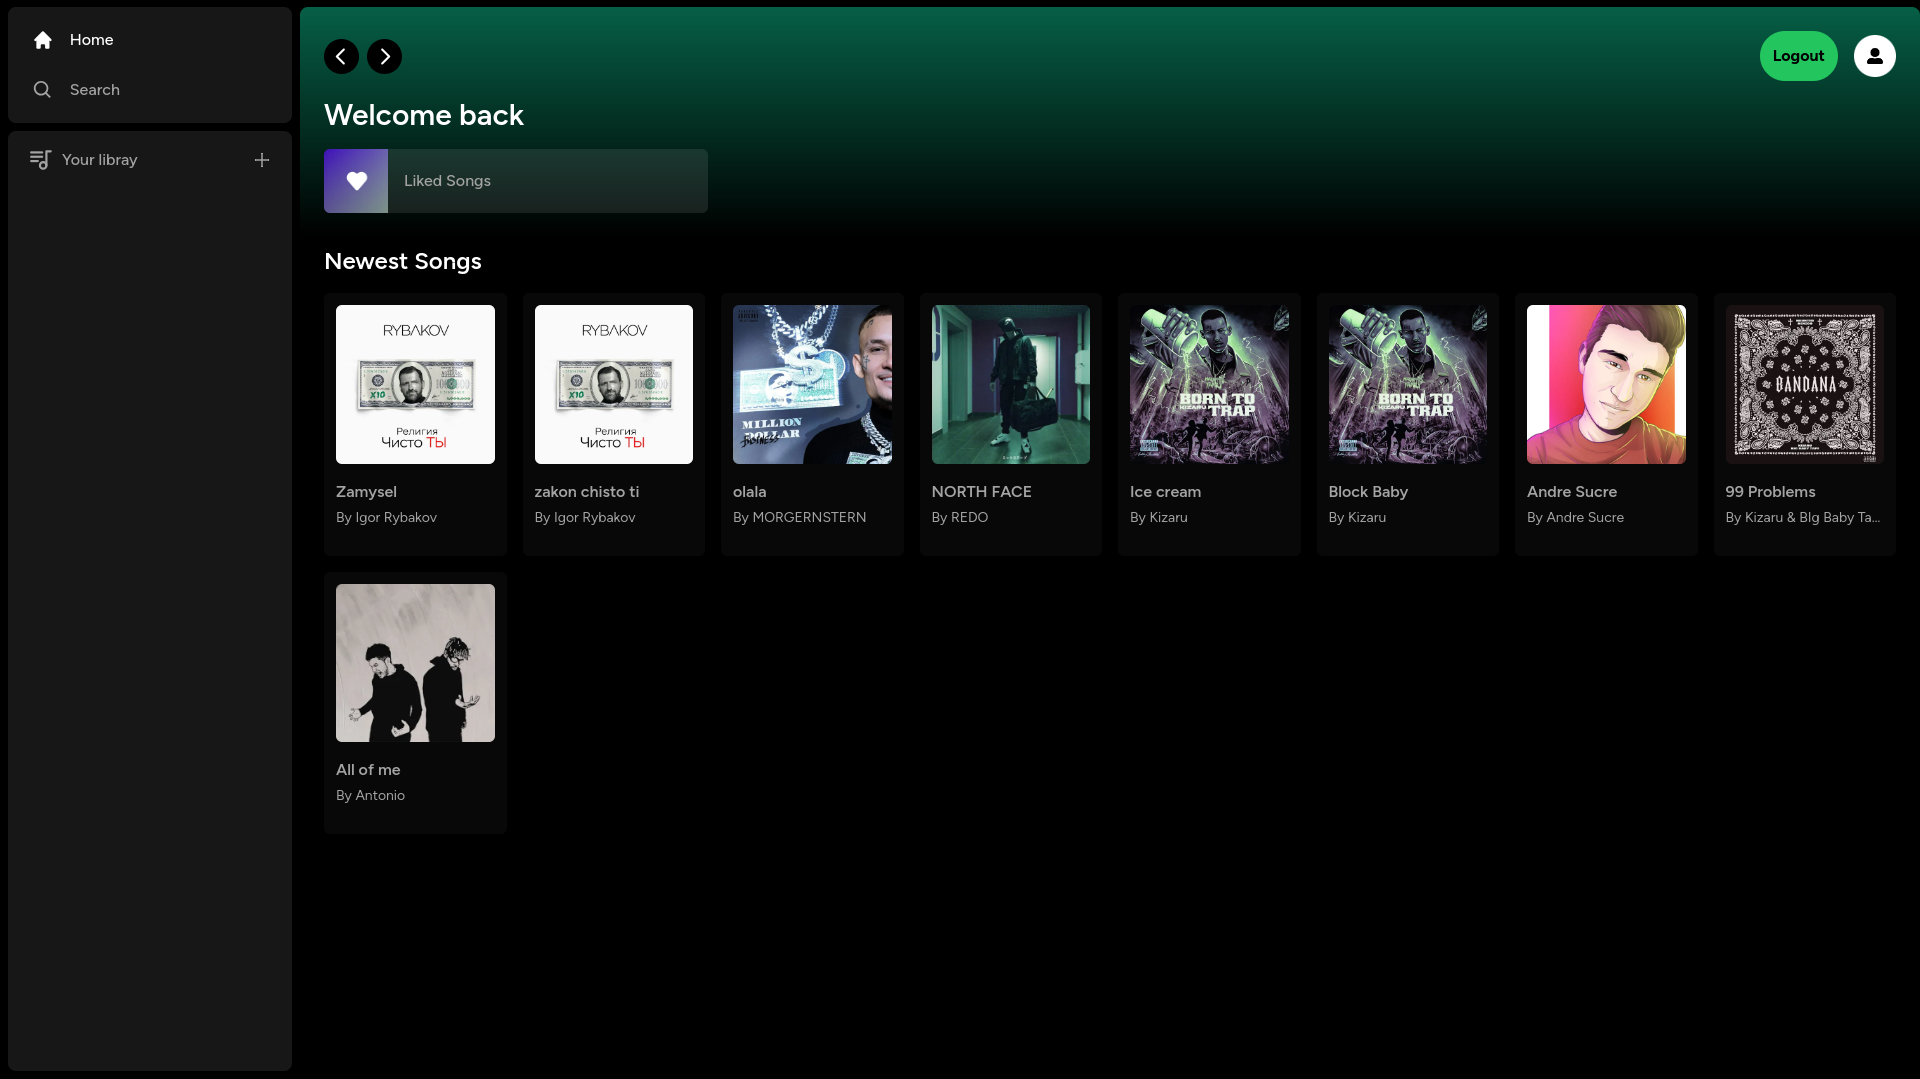1920x1079 pixels.
Task: Click the olala song title
Action: 750,492
